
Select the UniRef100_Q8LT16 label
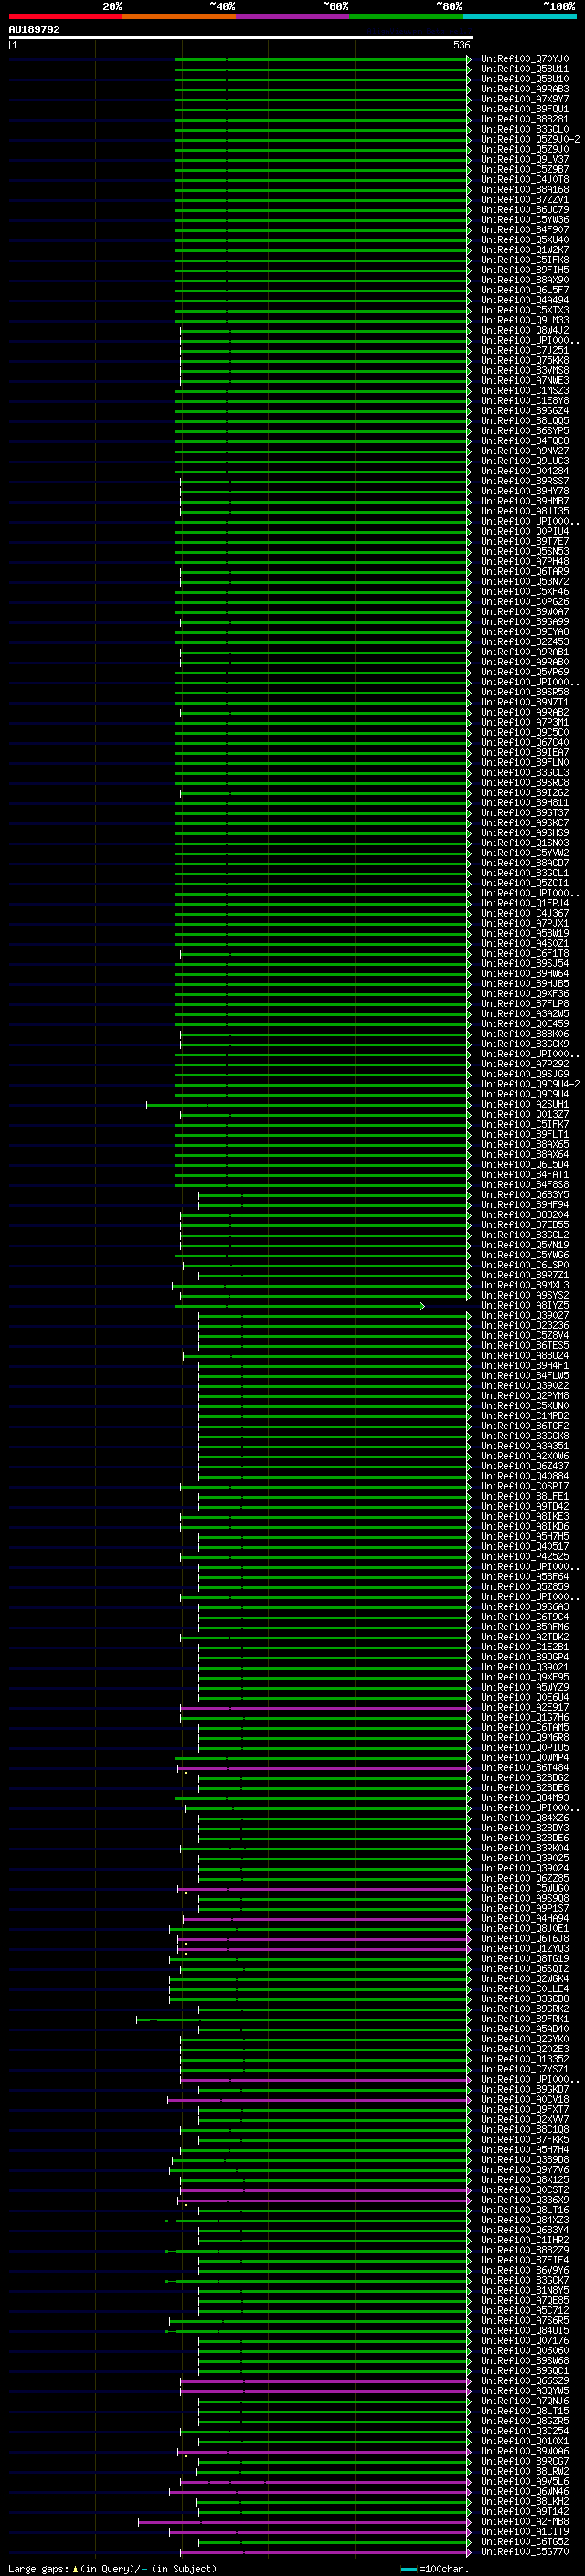coord(524,2211)
